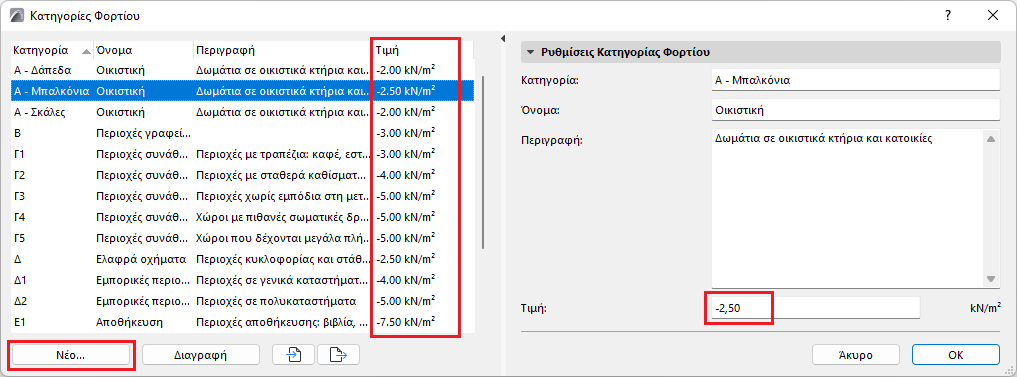Sort by the Κατηγορία column header
Screen dimensions: 1017x377
(x=52, y=50)
